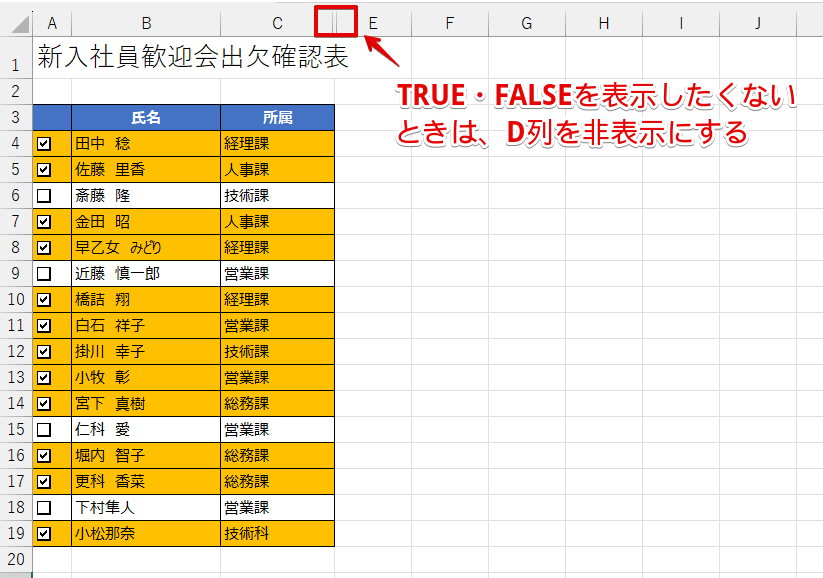
Task: Click the 所属 table header cell
Action: [x=277, y=117]
